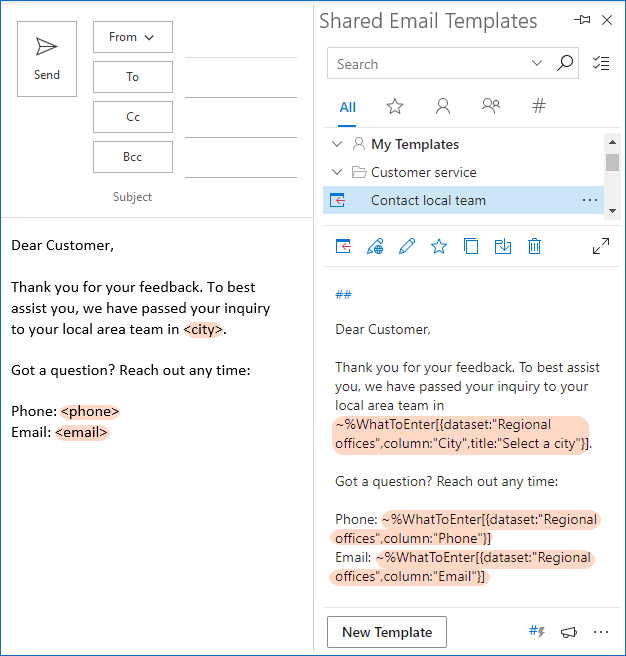Switch to the hashtag shortcuts tab
The height and width of the screenshot is (656, 626).
(539, 106)
